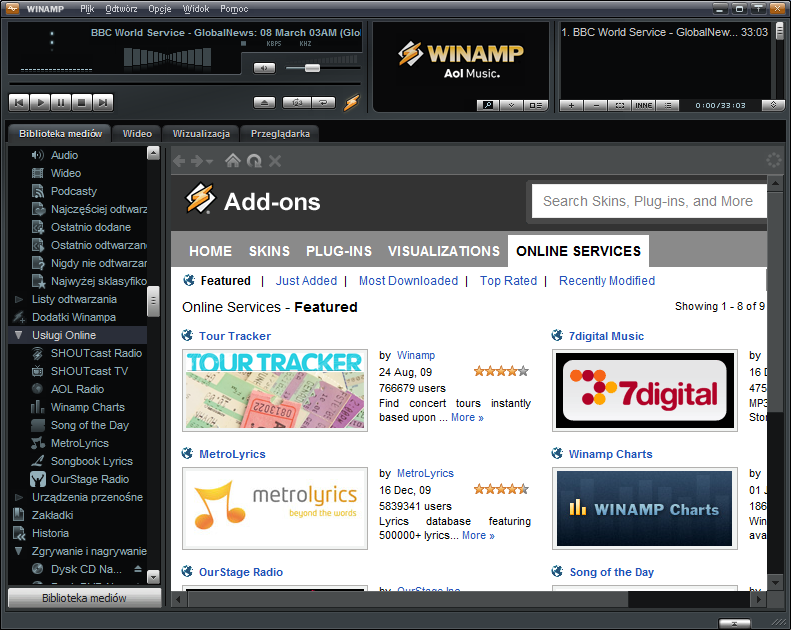Open the forward history dropdown arrow
This screenshot has height=630, width=791.
pyautogui.click(x=209, y=161)
